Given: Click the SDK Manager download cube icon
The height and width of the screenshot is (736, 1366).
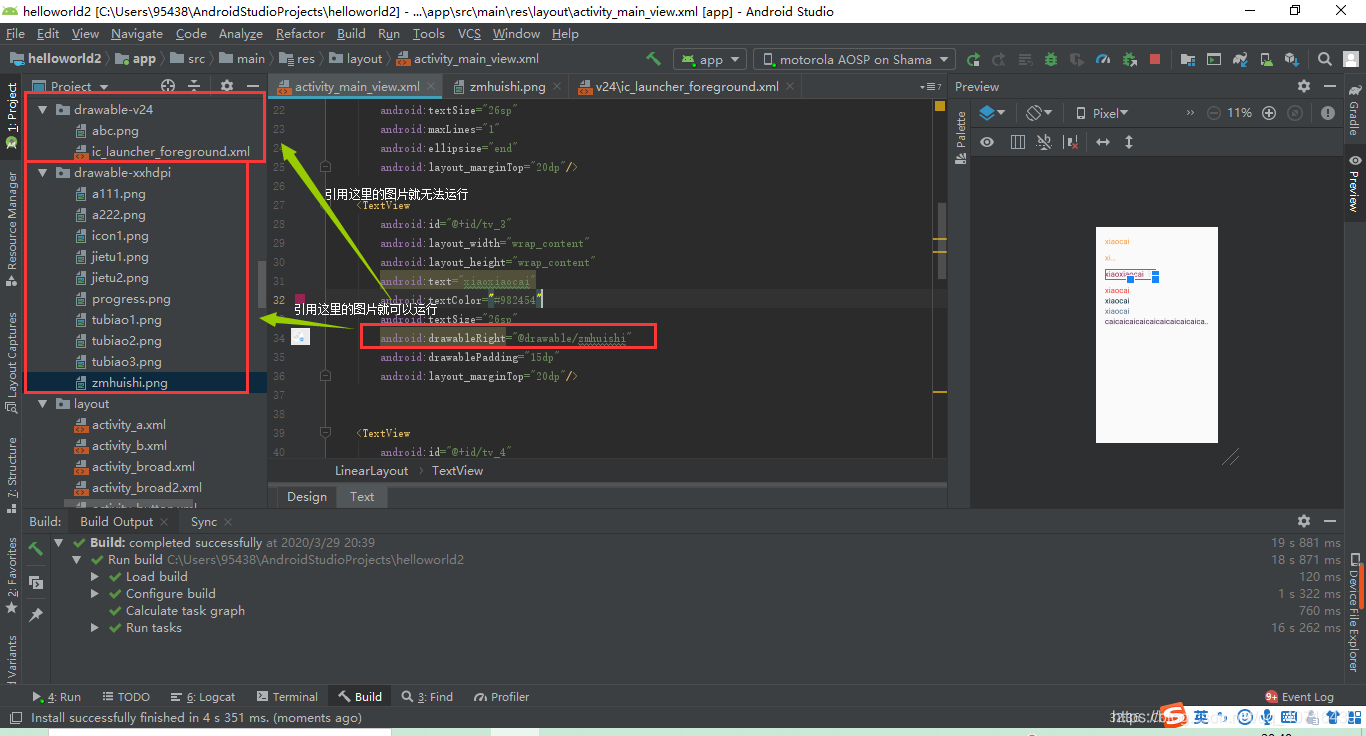Looking at the screenshot, I should pyautogui.click(x=1291, y=59).
